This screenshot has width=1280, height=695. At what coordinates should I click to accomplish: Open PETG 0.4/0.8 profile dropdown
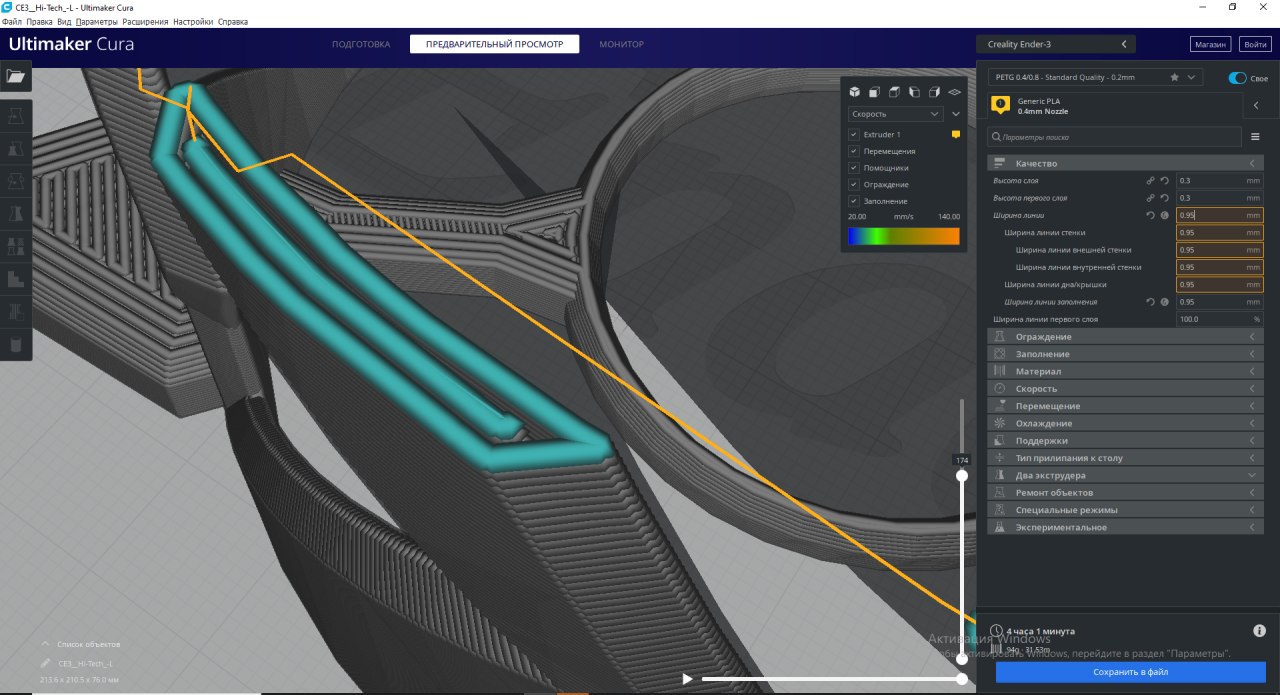coord(1095,77)
